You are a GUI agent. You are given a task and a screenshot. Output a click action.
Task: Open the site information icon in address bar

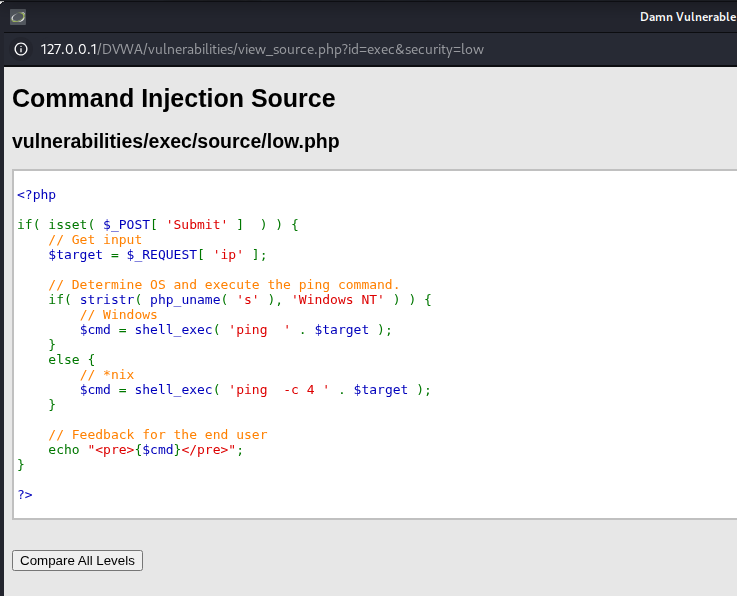click(x=21, y=49)
